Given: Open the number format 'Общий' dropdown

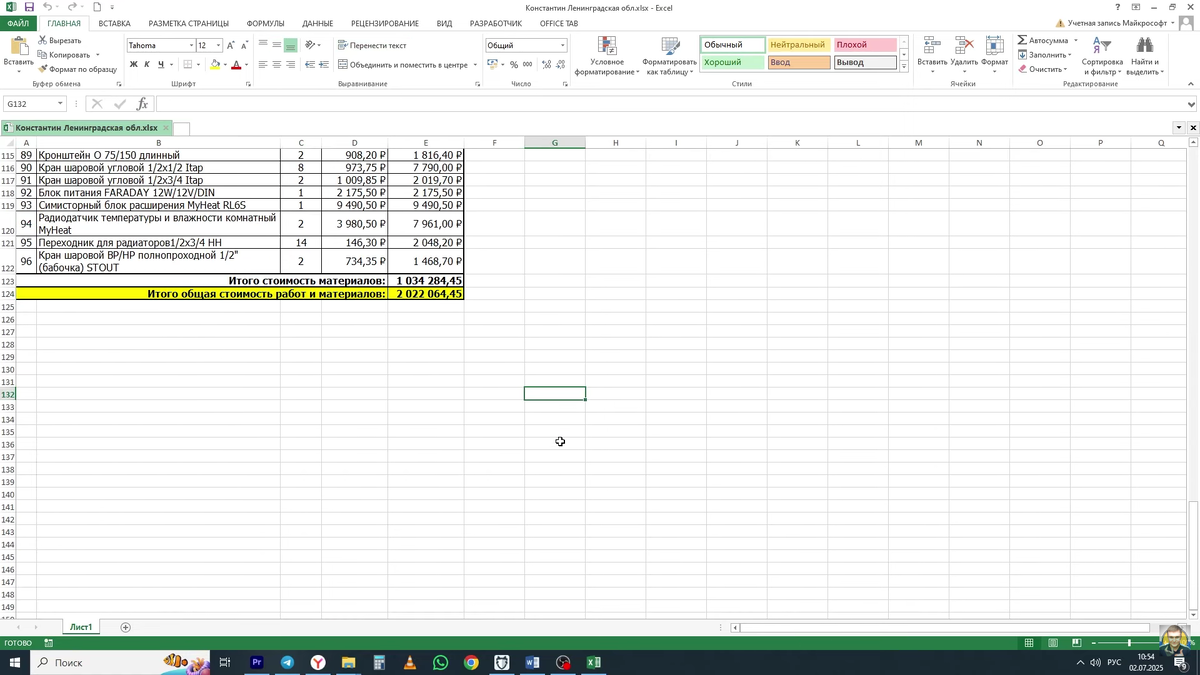Looking at the screenshot, I should [x=563, y=46].
